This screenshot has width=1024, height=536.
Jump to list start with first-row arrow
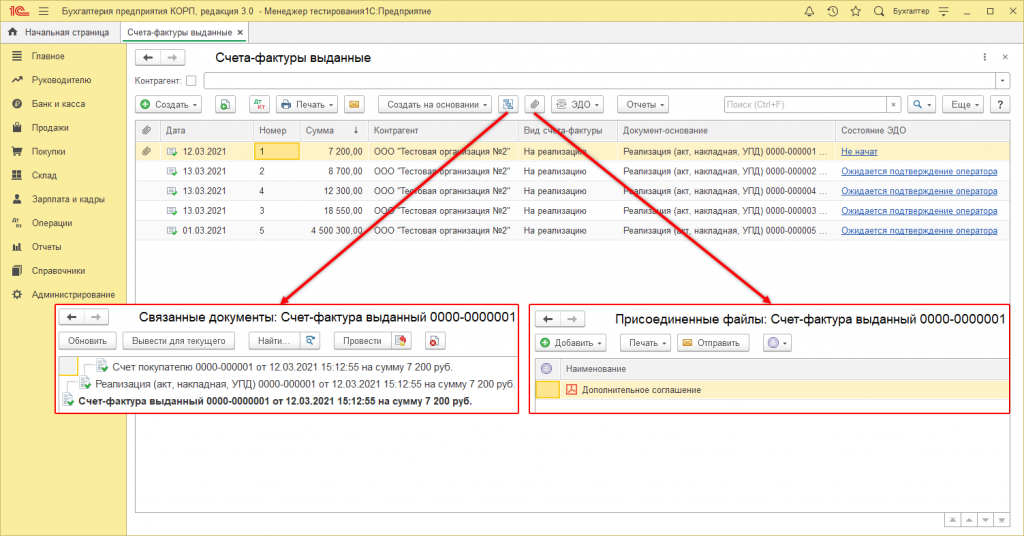point(952,520)
